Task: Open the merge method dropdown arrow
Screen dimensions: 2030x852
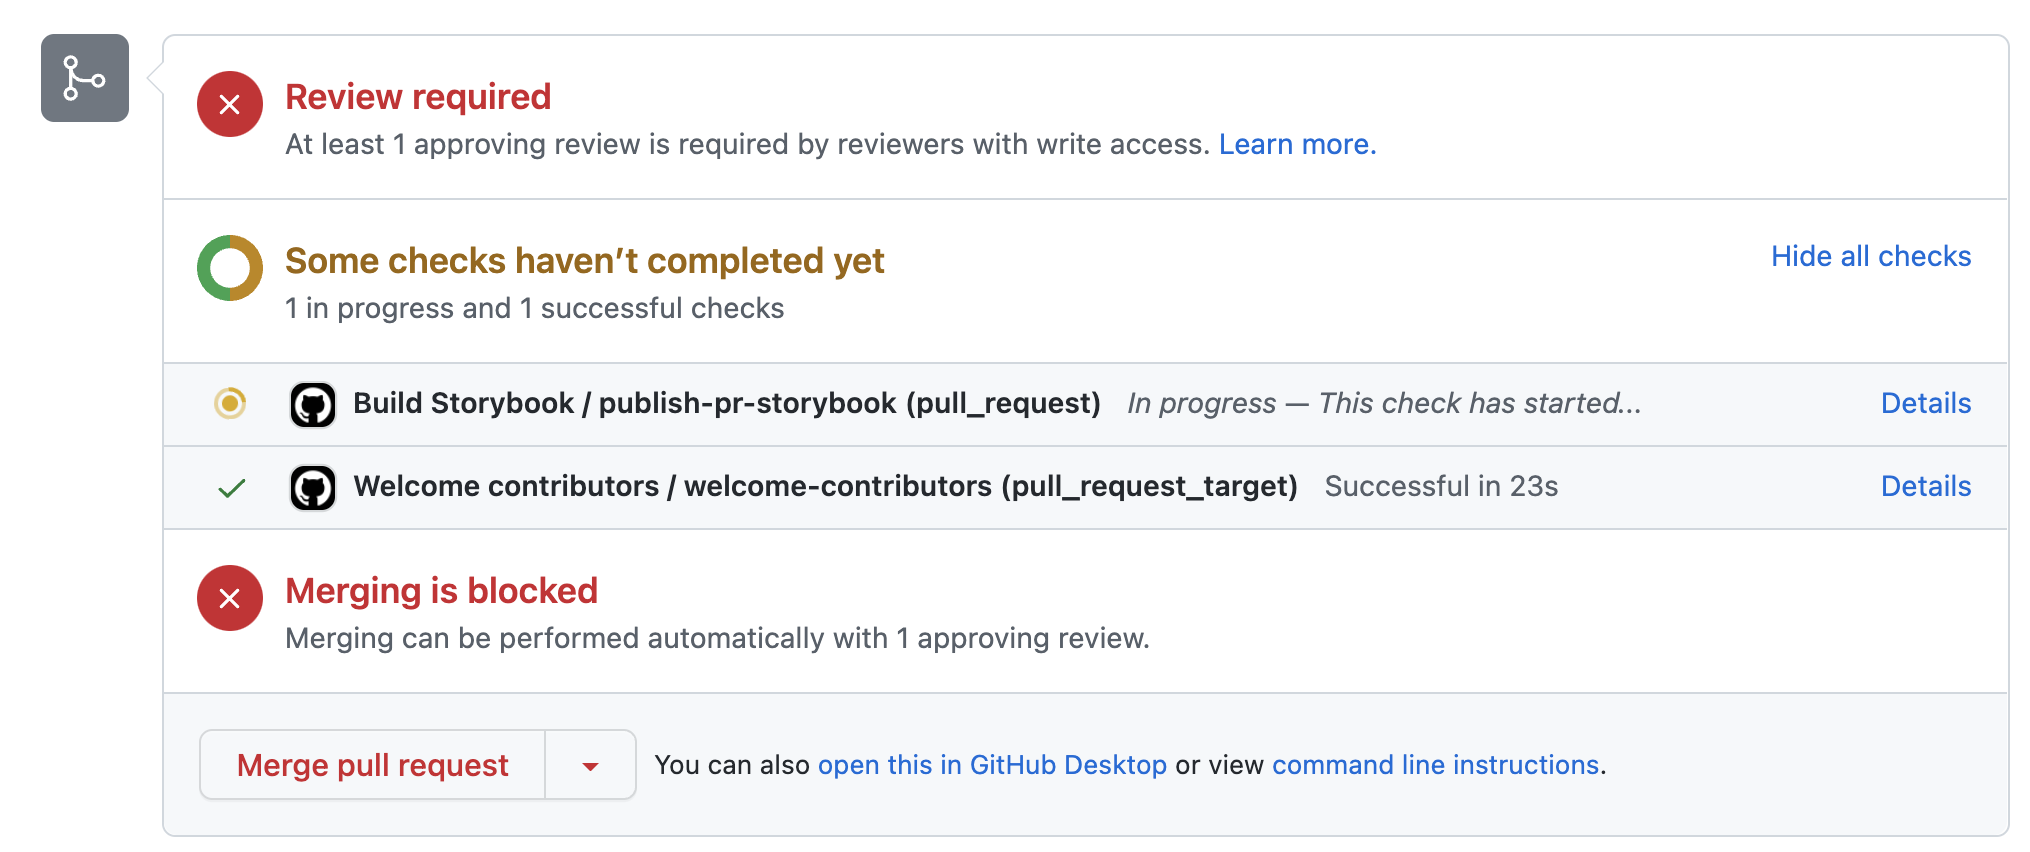Action: pyautogui.click(x=590, y=765)
